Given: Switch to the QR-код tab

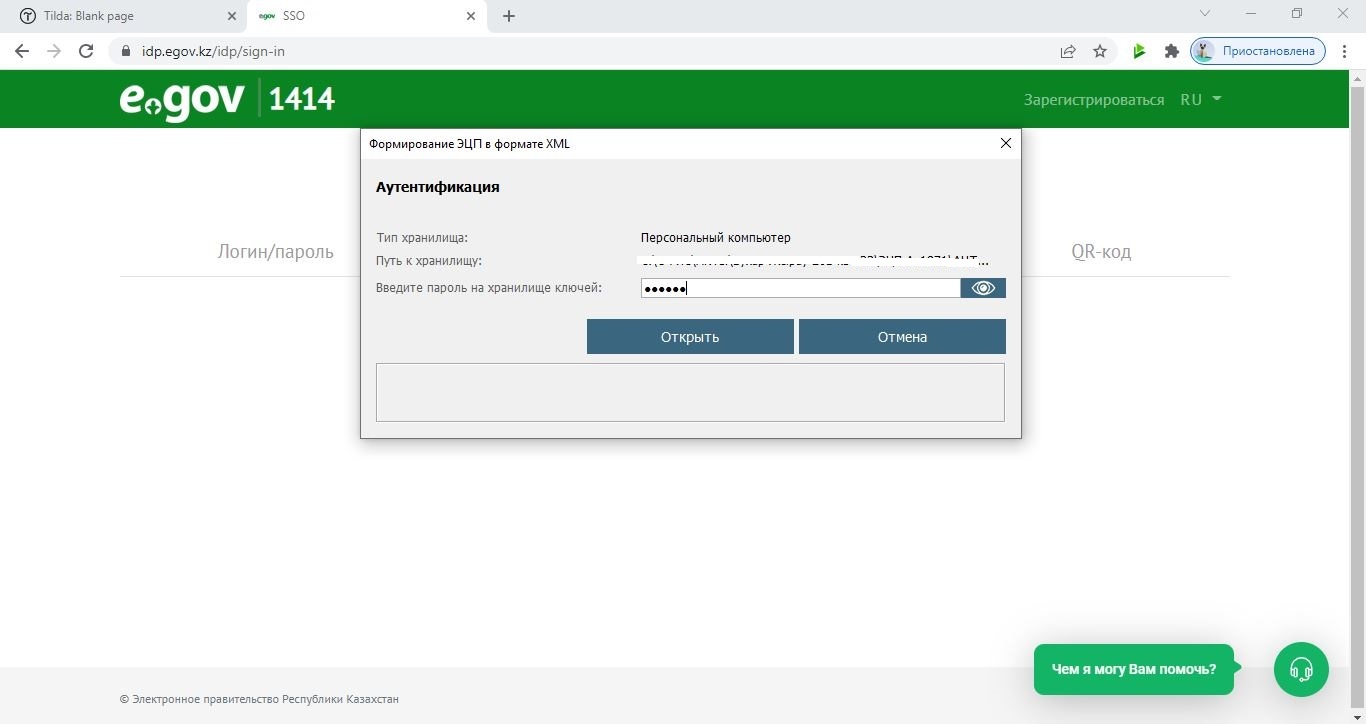Looking at the screenshot, I should coord(1101,251).
